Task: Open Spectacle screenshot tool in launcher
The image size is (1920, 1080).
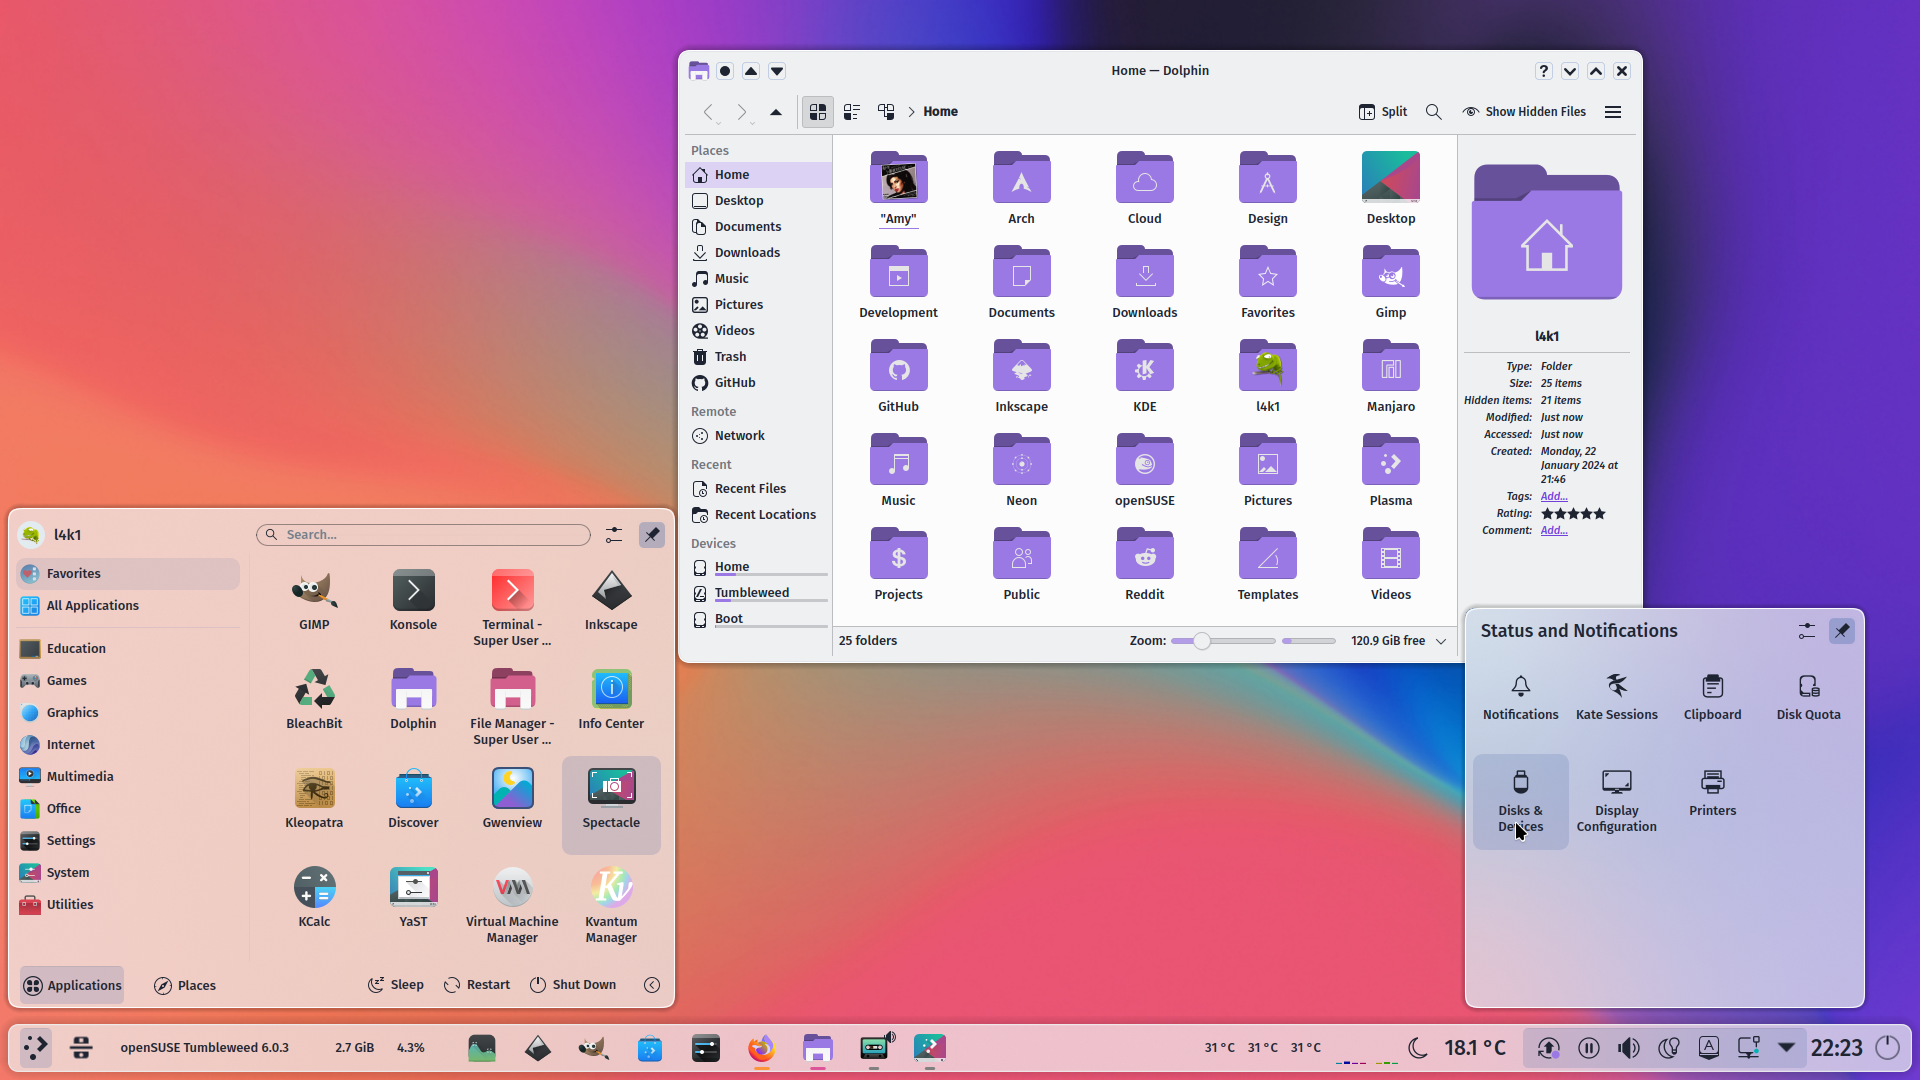Action: coord(611,803)
